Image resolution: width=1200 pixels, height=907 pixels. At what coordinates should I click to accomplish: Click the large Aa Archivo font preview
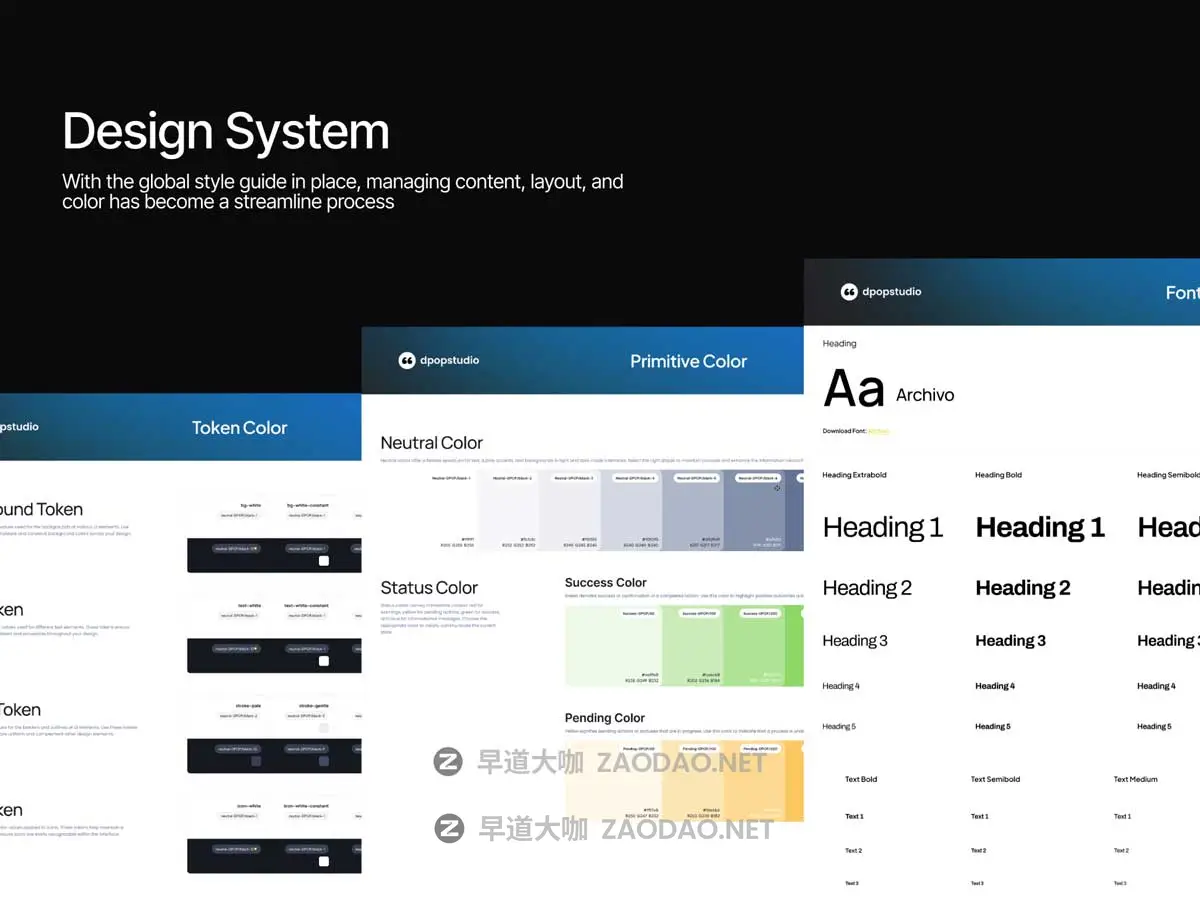(x=853, y=390)
